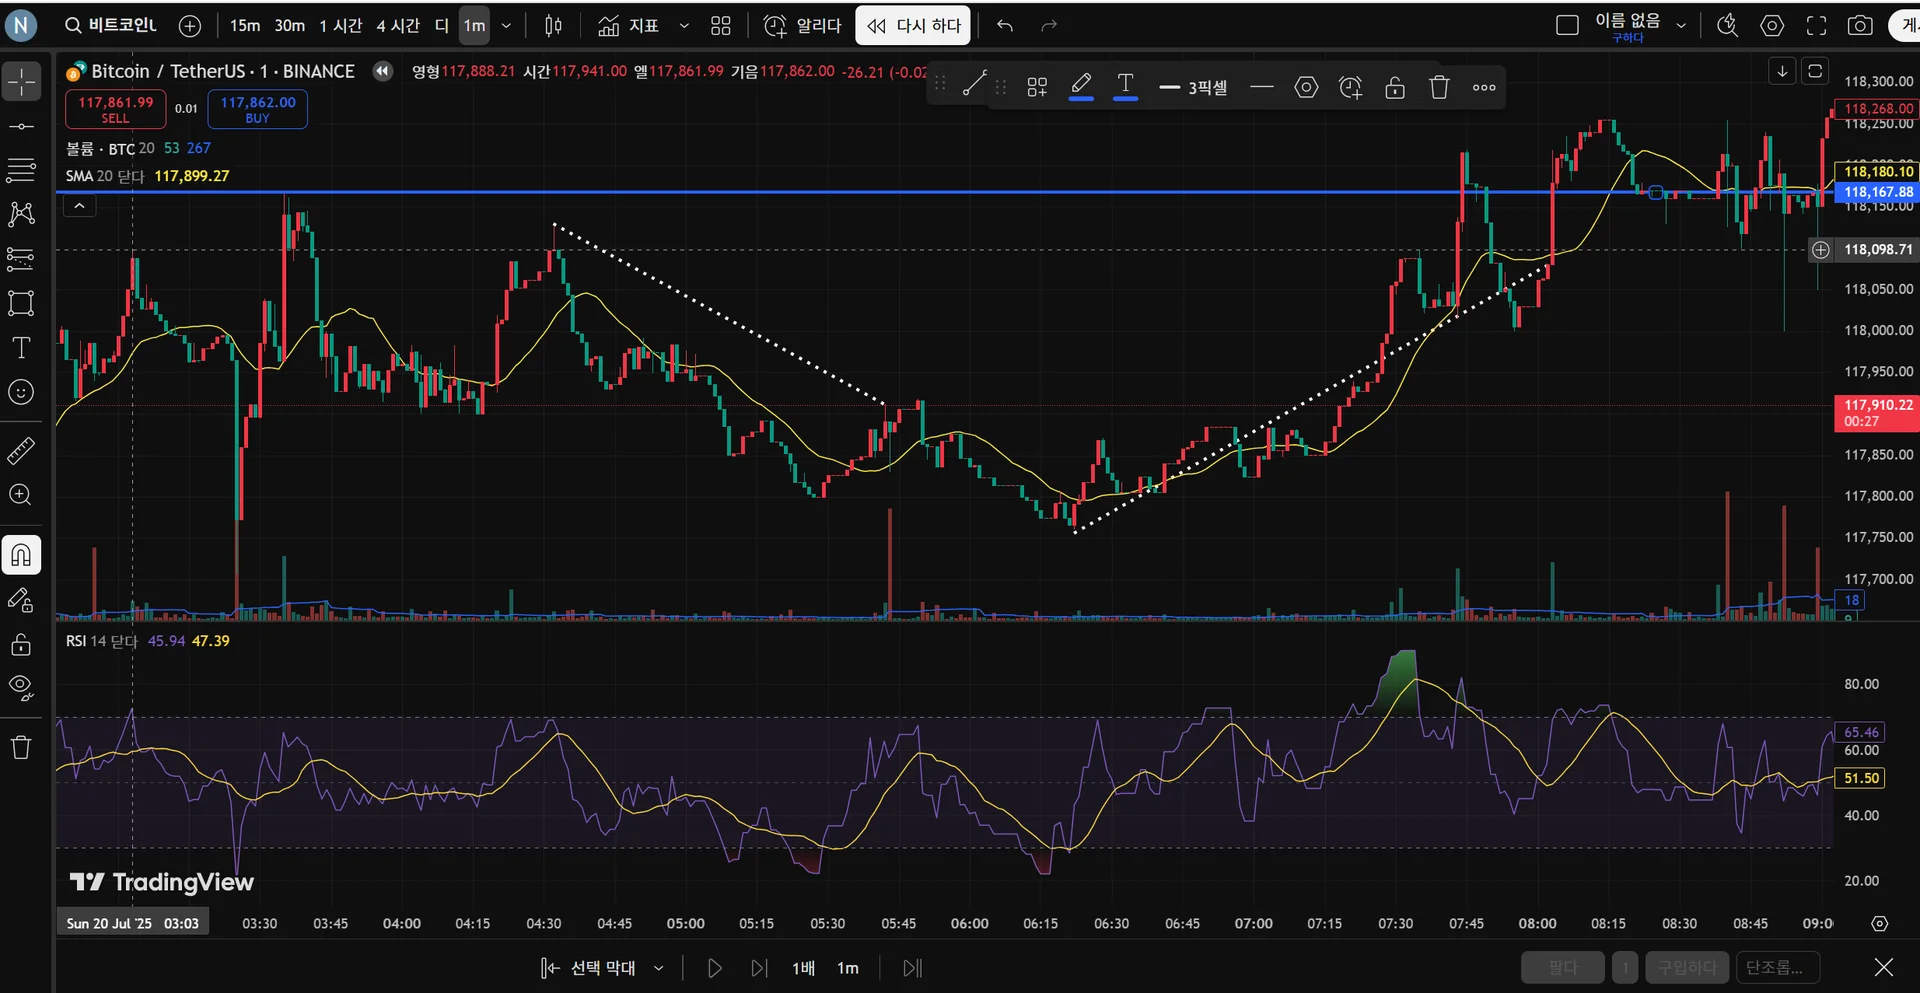The width and height of the screenshot is (1920, 993).
Task: Click the emoji sticker tool
Action: (x=21, y=392)
